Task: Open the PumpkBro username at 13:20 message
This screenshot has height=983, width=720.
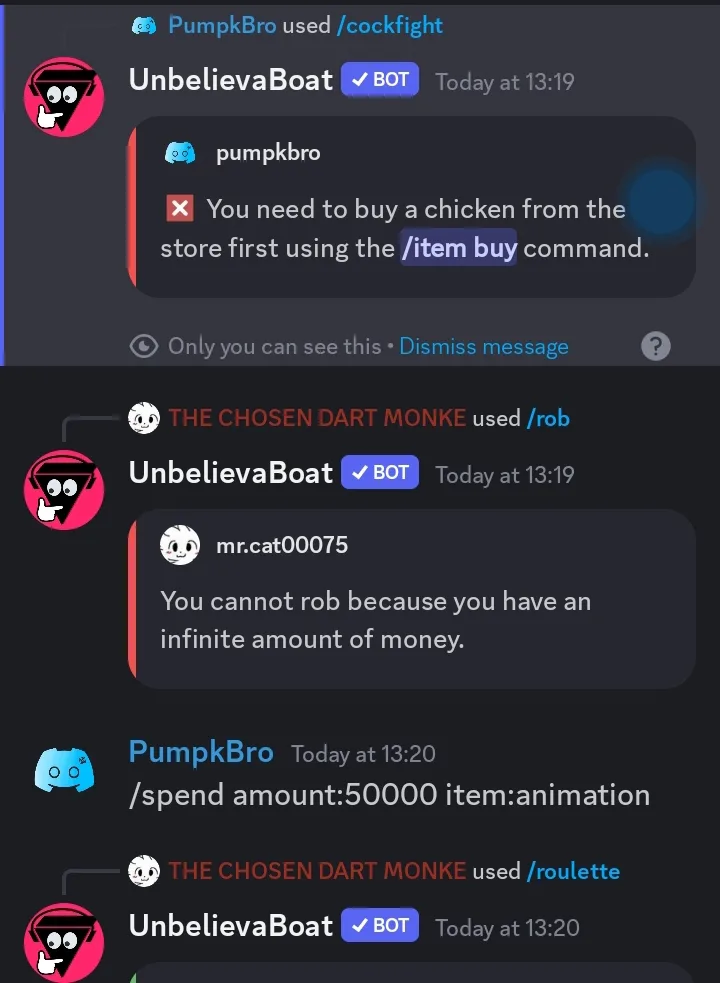Action: (x=201, y=752)
